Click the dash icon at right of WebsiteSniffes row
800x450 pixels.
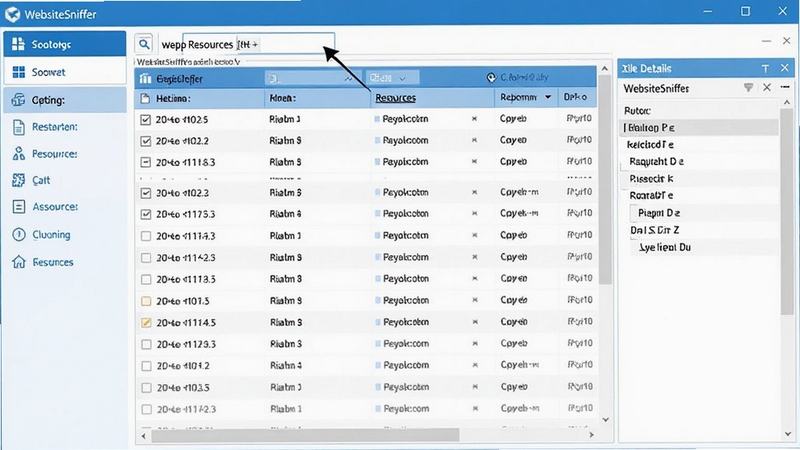(785, 87)
